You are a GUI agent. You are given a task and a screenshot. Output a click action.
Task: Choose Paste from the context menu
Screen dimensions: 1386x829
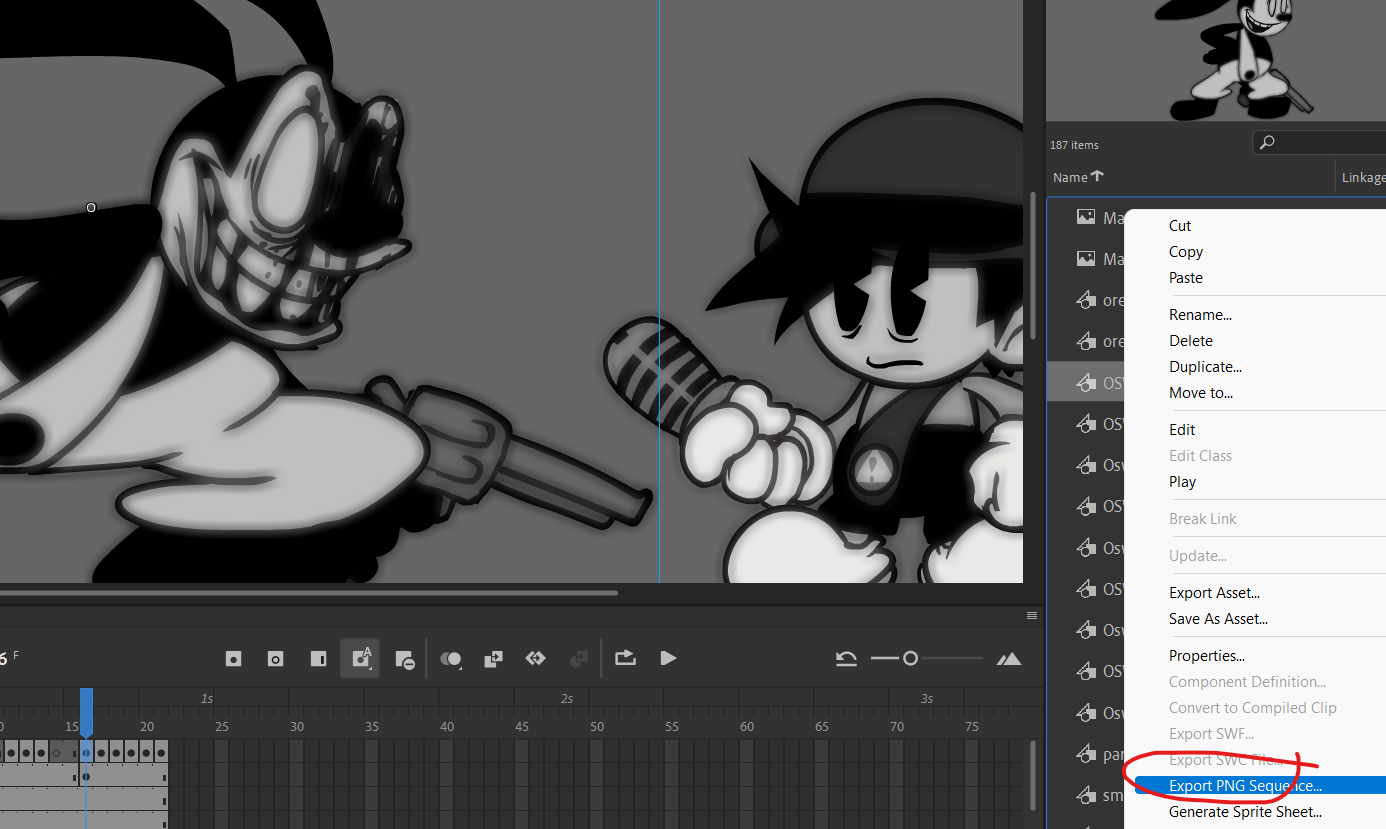pos(1186,278)
